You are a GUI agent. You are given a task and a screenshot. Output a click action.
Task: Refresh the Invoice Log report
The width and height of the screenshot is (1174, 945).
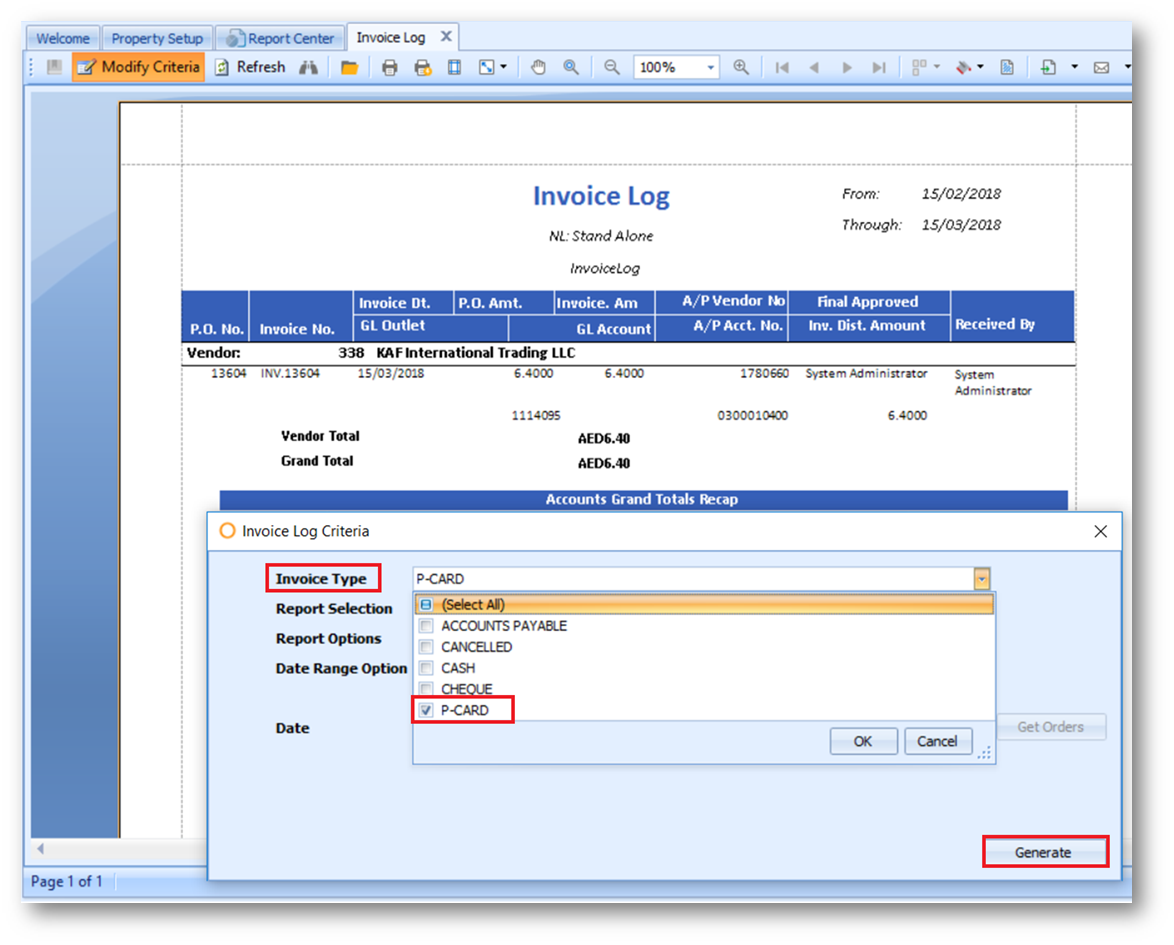250,67
